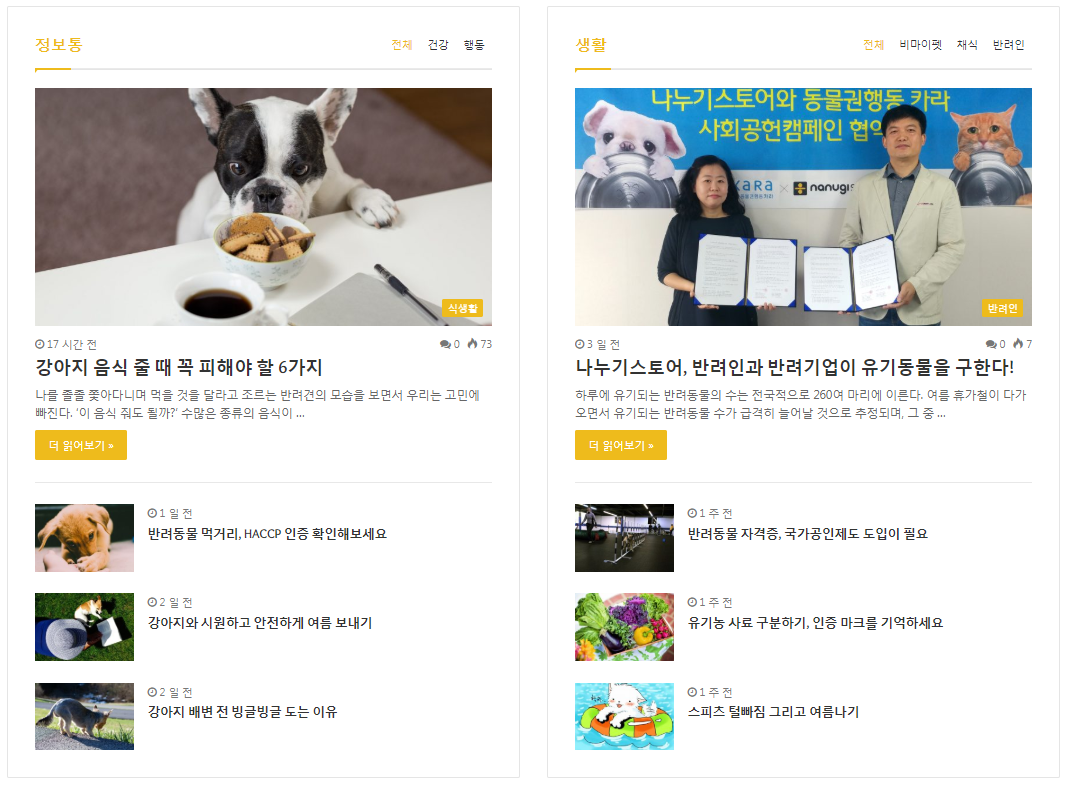
Task: Click comment icon on the 나누기스토어 article
Action: point(991,344)
